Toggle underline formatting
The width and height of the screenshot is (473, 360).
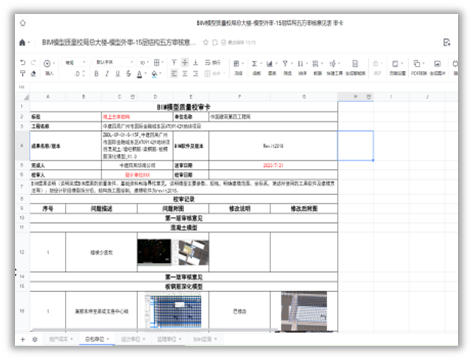pyautogui.click(x=118, y=74)
